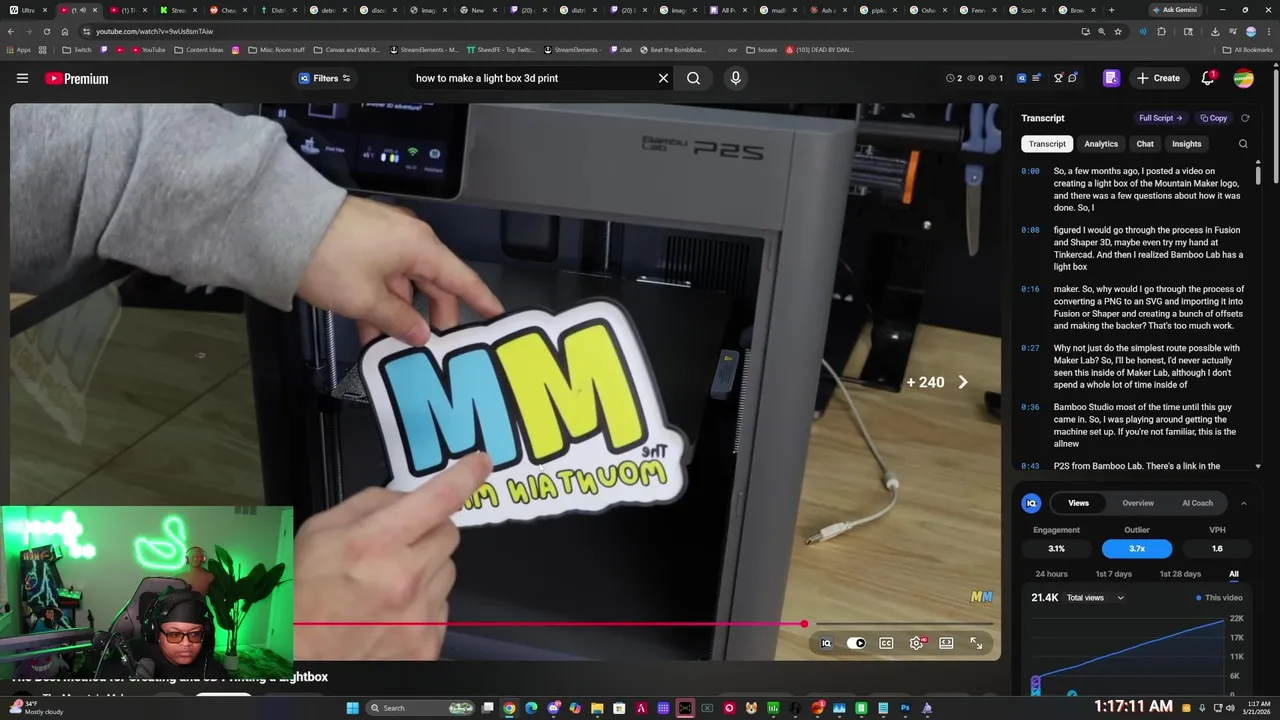Open the Chrome downloads icon
Image resolution: width=1280 pixels, height=720 pixels.
pos(1214,31)
